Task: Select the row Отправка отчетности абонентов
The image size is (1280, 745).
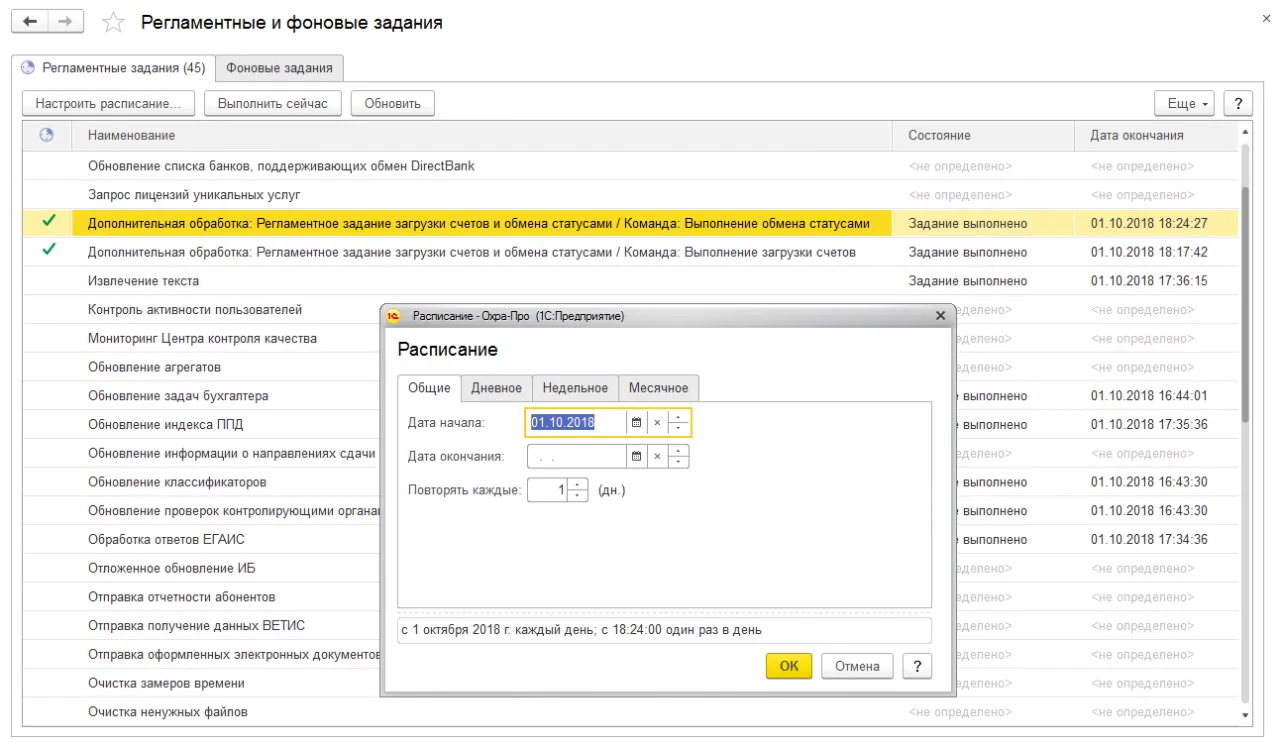Action: point(202,597)
